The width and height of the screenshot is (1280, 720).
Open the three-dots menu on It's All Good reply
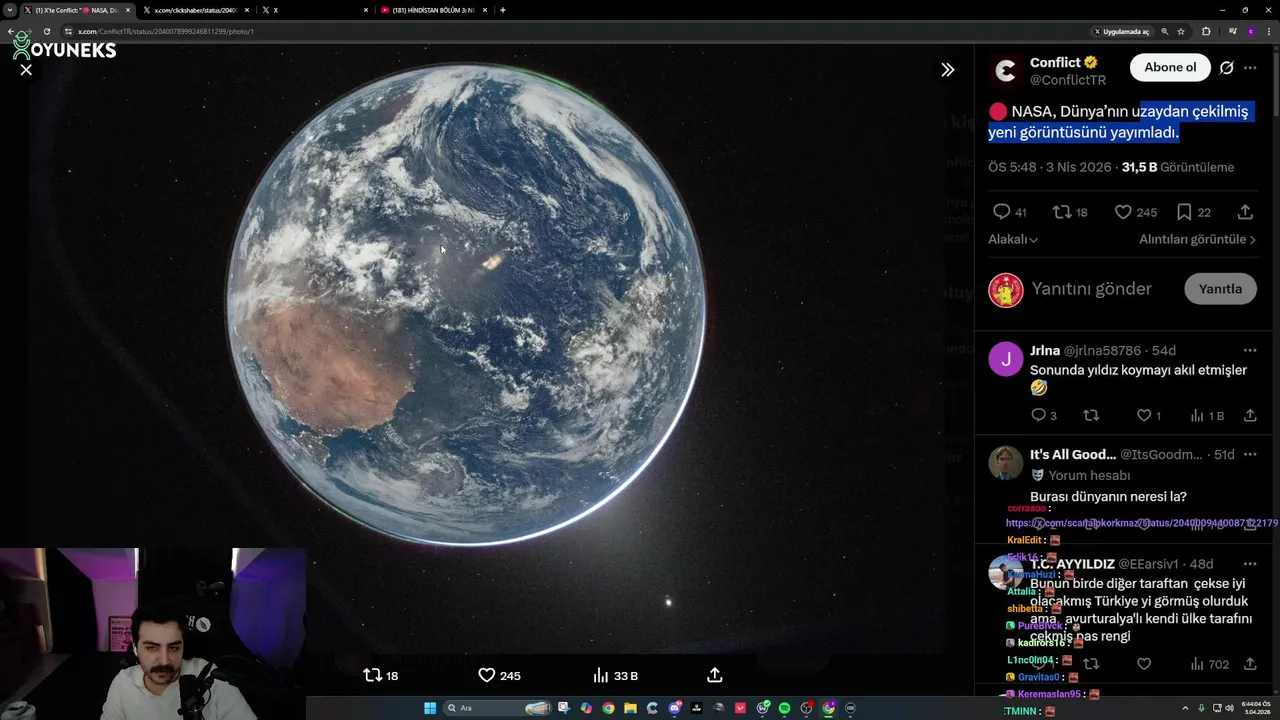[1250, 454]
